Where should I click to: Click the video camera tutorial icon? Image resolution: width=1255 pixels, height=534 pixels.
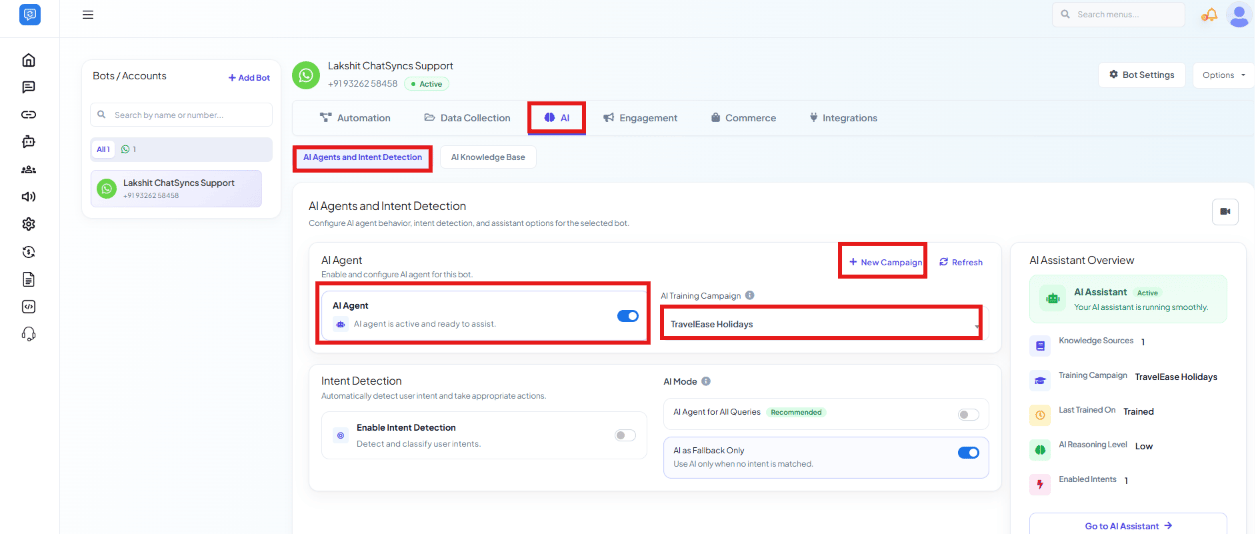click(1225, 212)
